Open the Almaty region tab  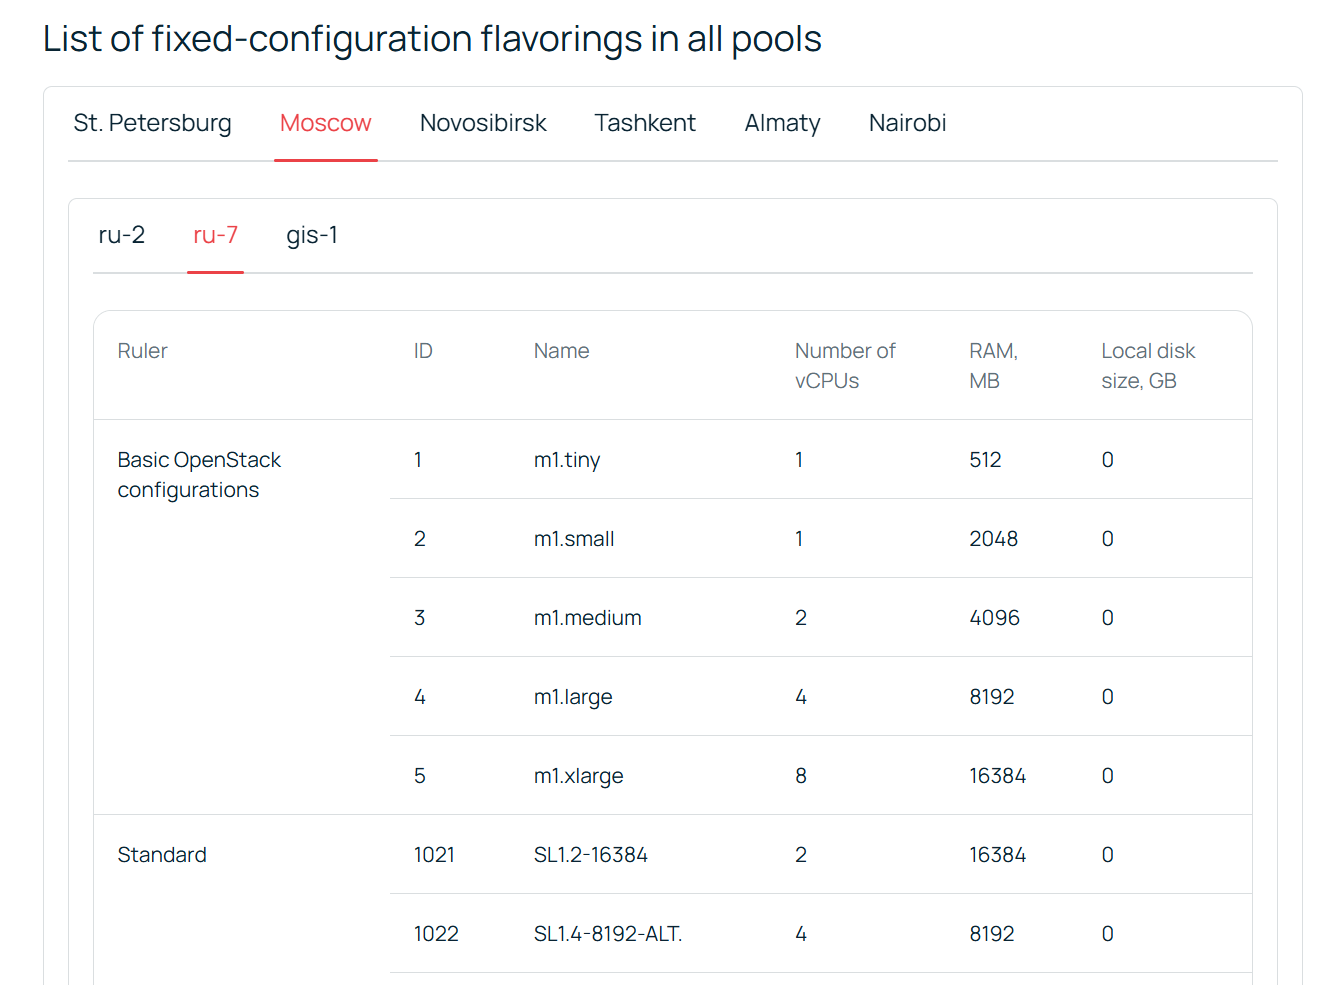[x=782, y=123]
